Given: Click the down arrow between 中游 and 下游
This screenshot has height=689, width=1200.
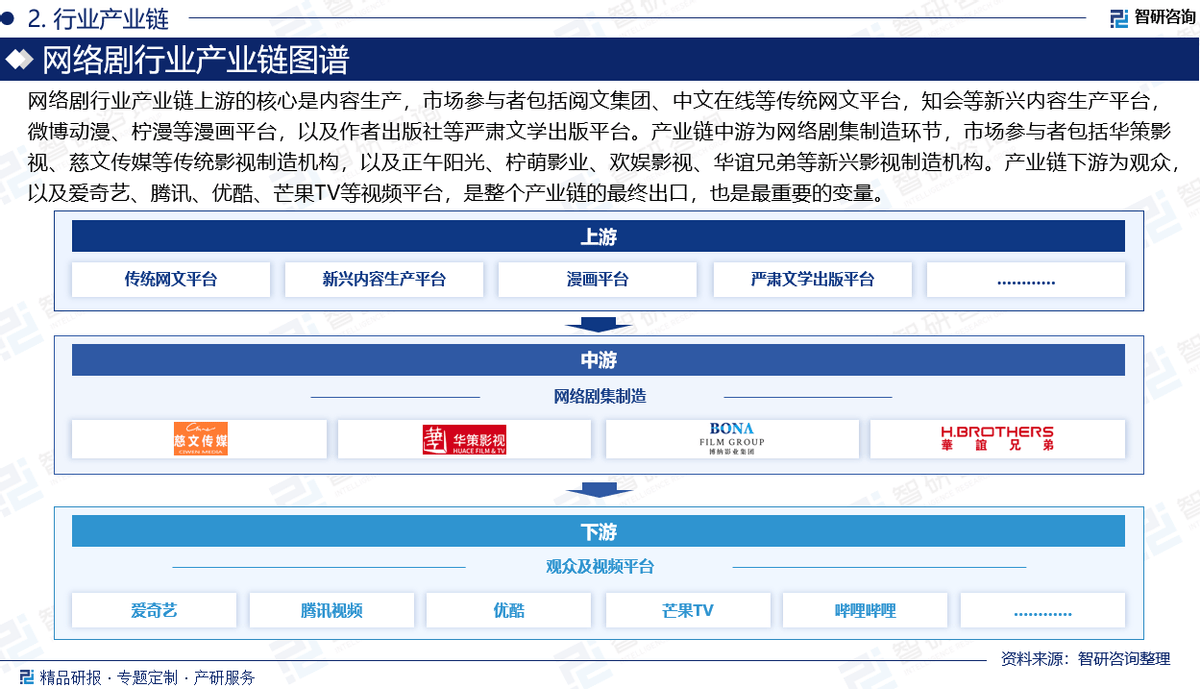Looking at the screenshot, I should (x=598, y=490).
